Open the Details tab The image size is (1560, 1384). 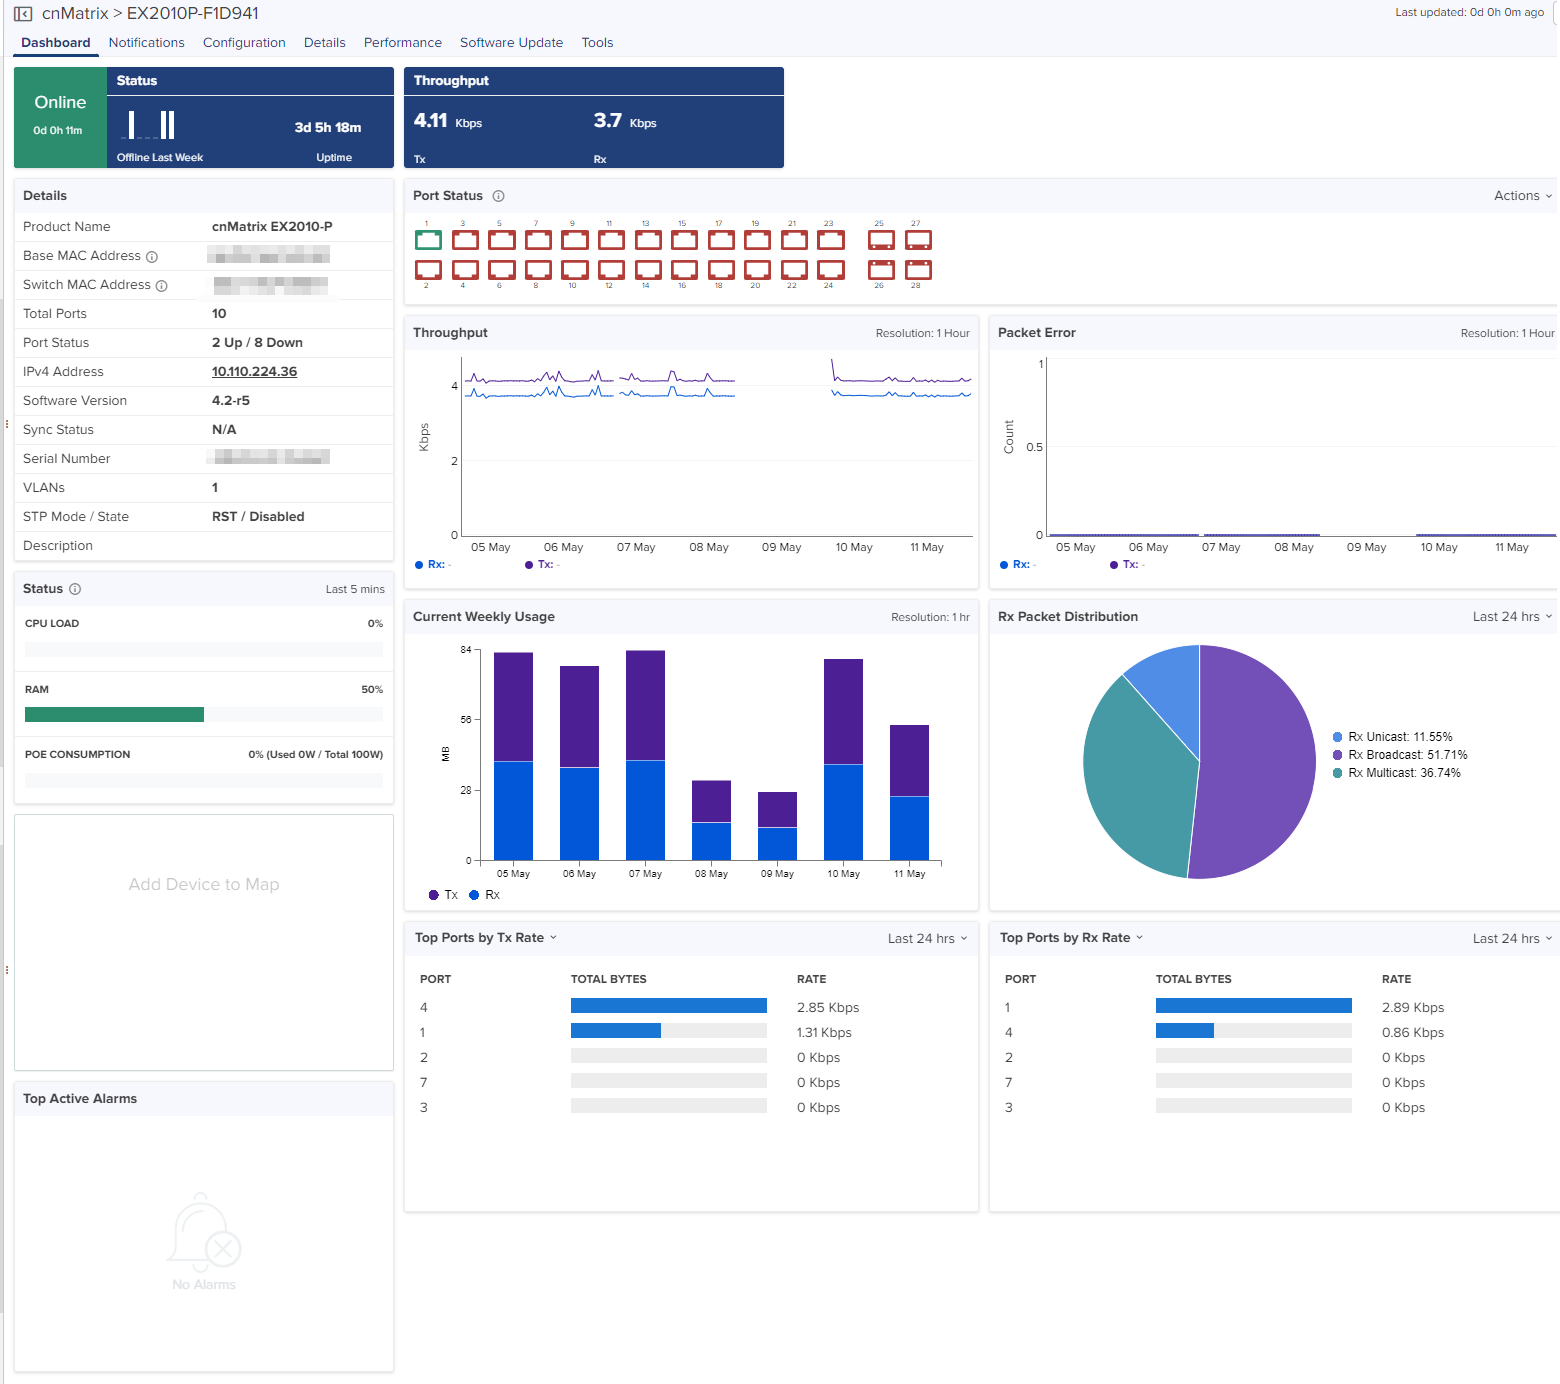point(325,42)
